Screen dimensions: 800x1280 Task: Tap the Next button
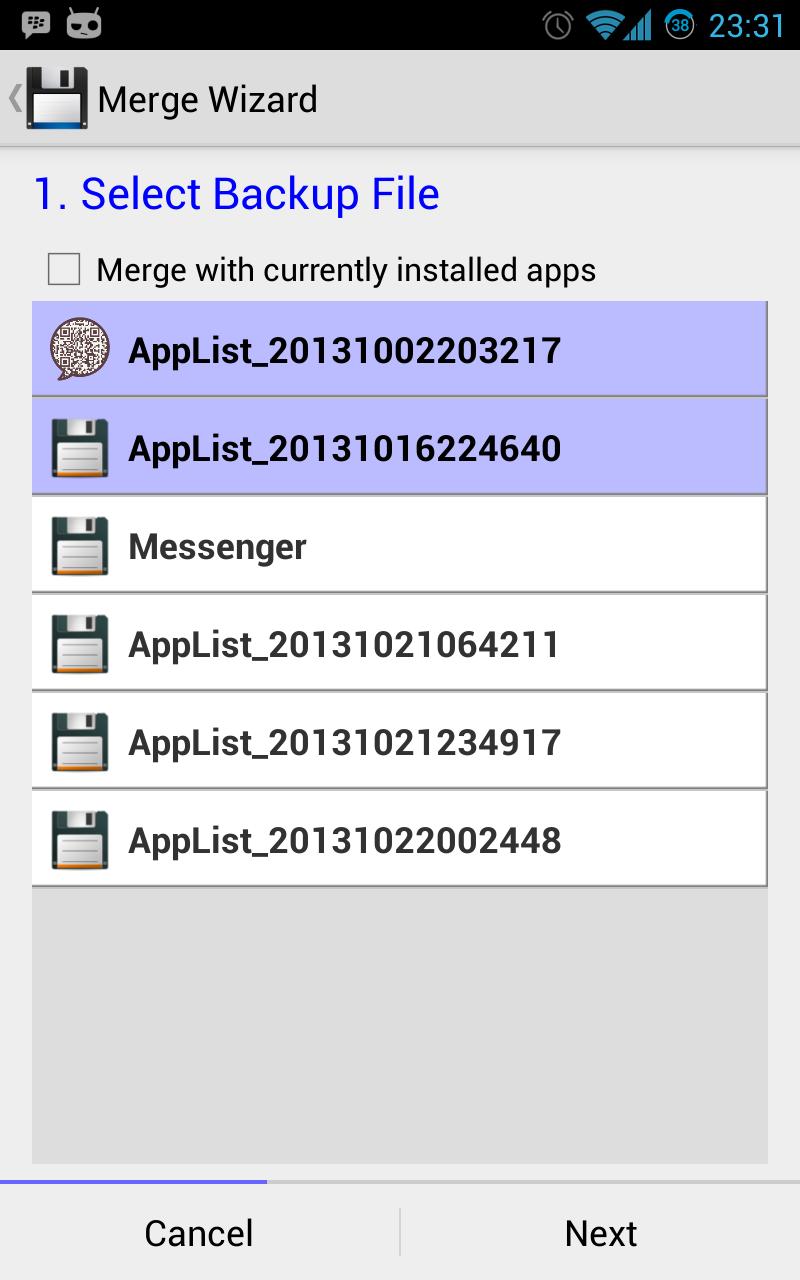point(601,1232)
